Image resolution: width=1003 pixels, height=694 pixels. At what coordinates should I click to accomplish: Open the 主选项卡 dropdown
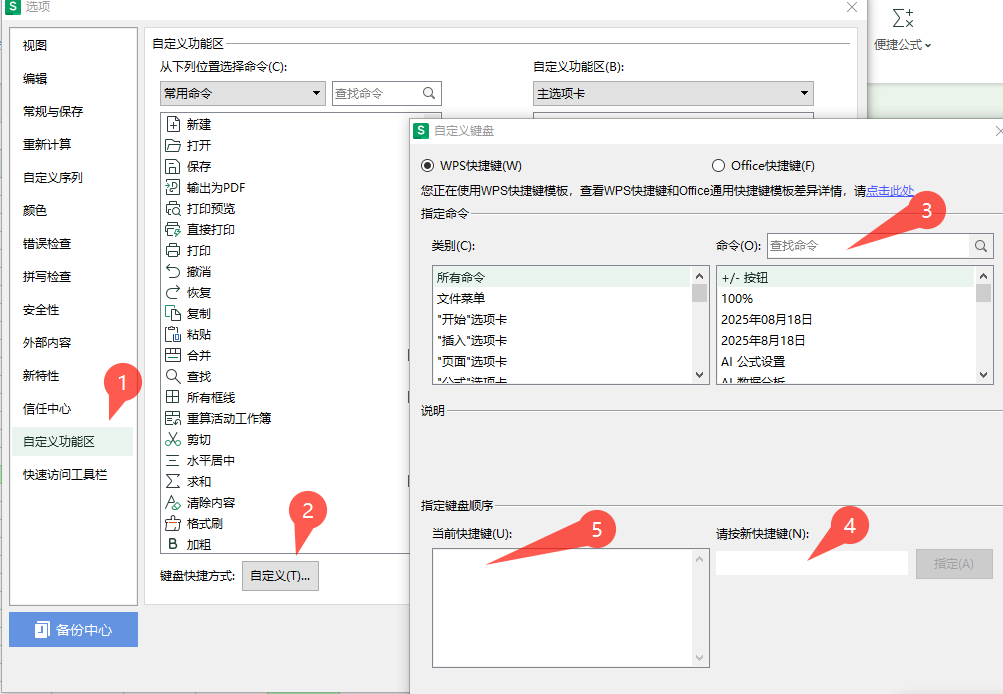(x=673, y=93)
